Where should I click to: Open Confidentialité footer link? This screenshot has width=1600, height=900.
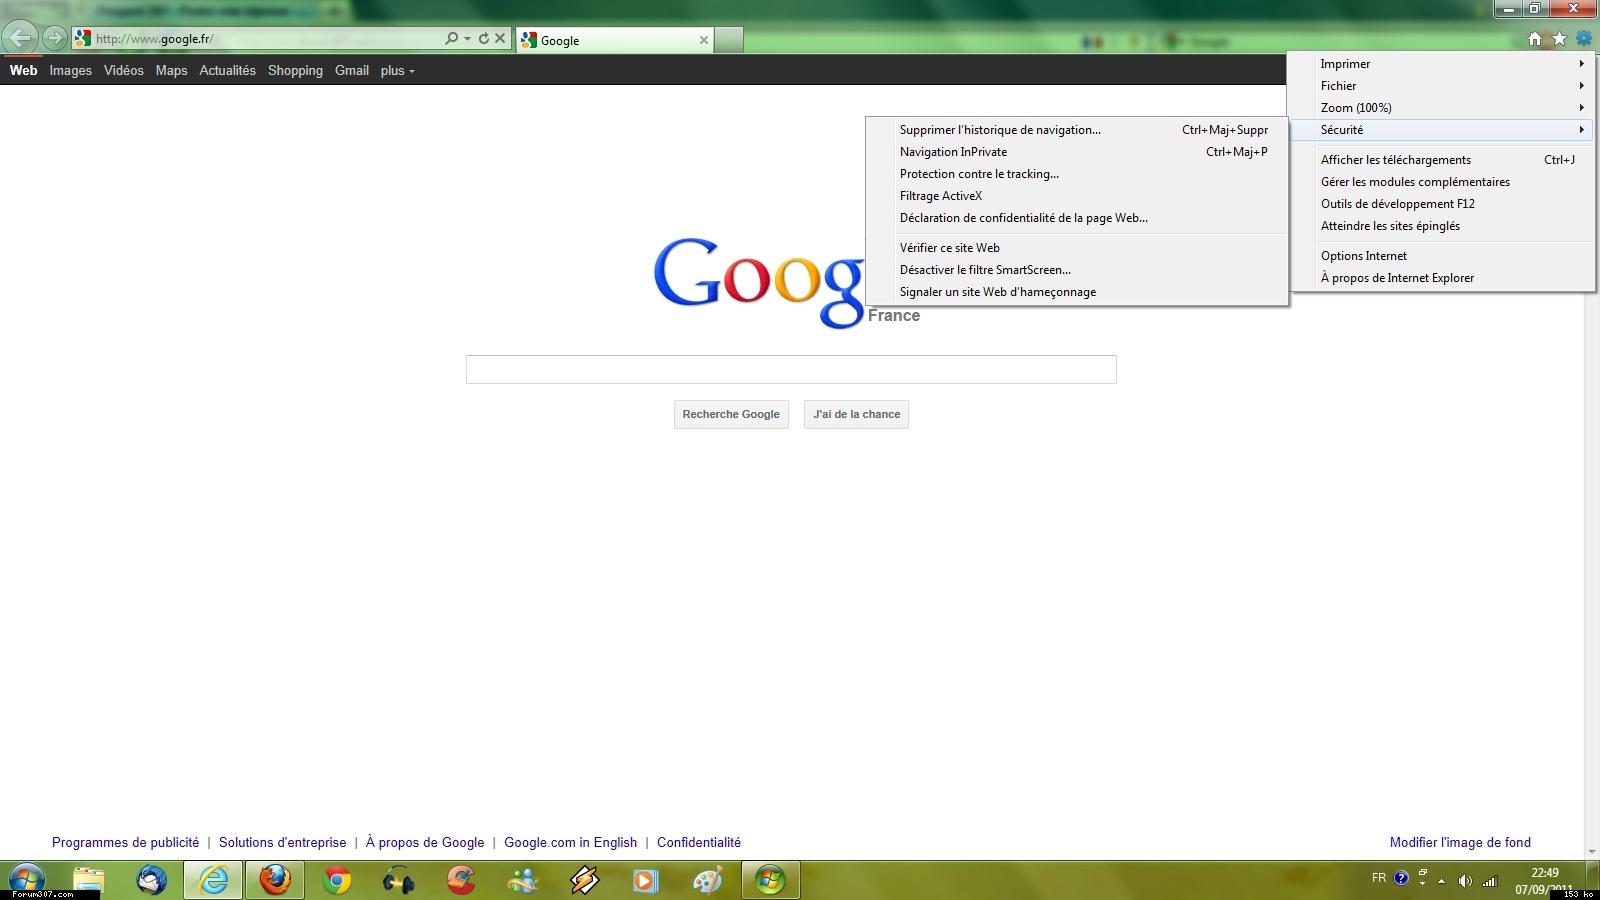coord(699,843)
